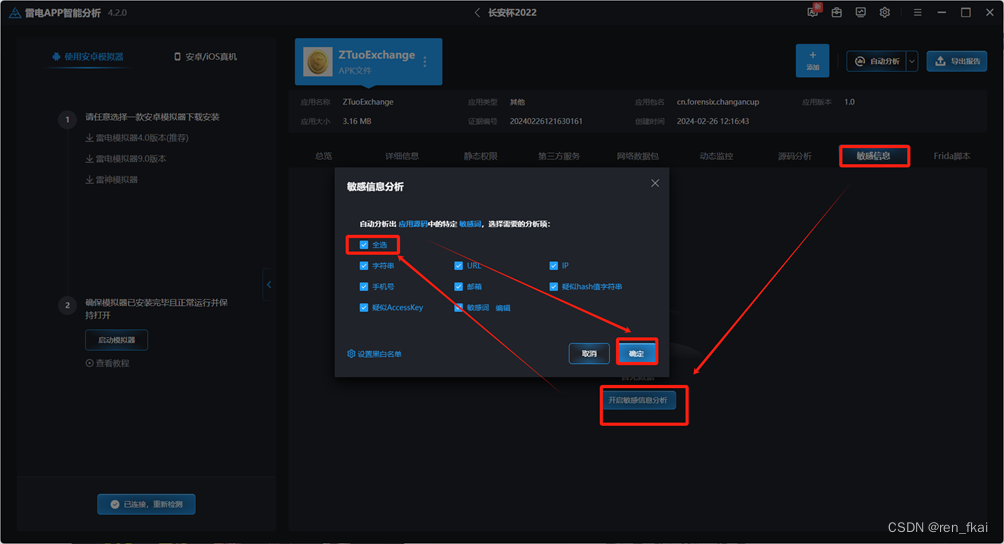Viewport: 1004px width, 544px height.
Task: Minimize the application window
Action: click(942, 12)
